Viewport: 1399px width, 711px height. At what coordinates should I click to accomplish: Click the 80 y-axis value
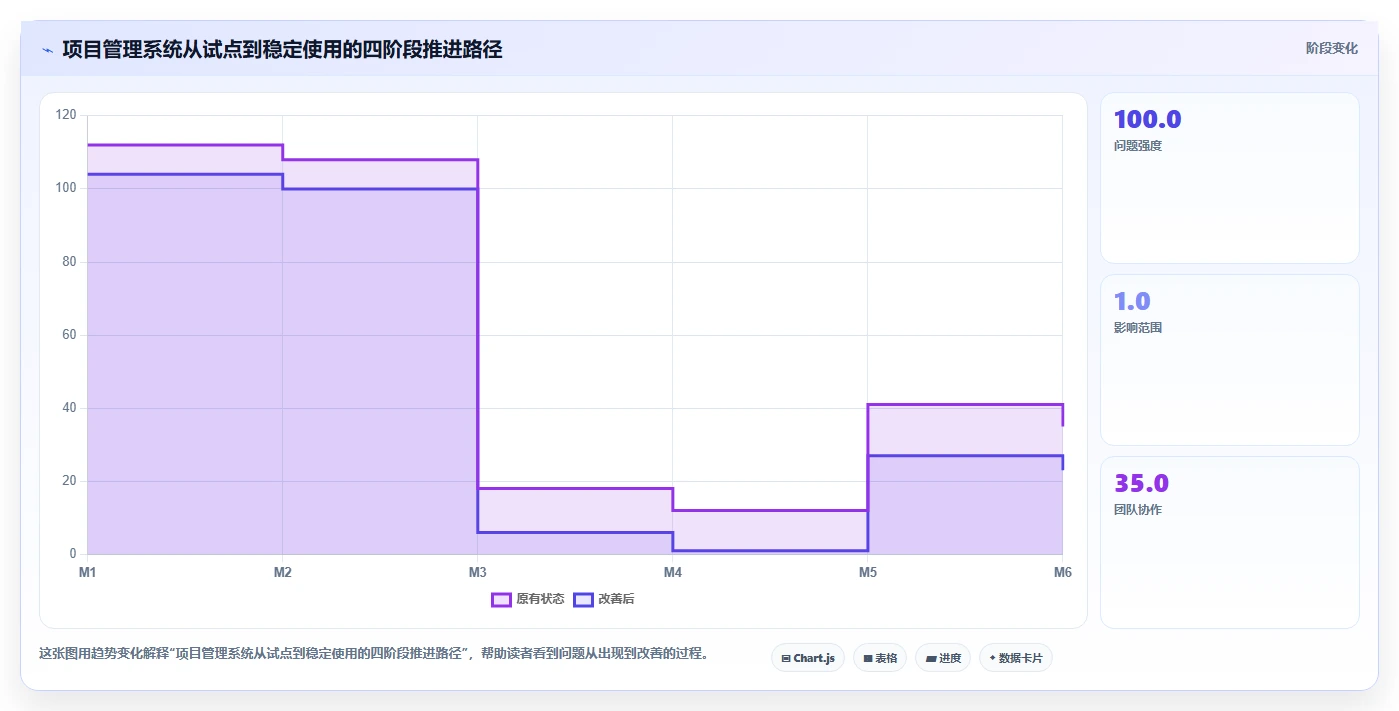pos(69,262)
